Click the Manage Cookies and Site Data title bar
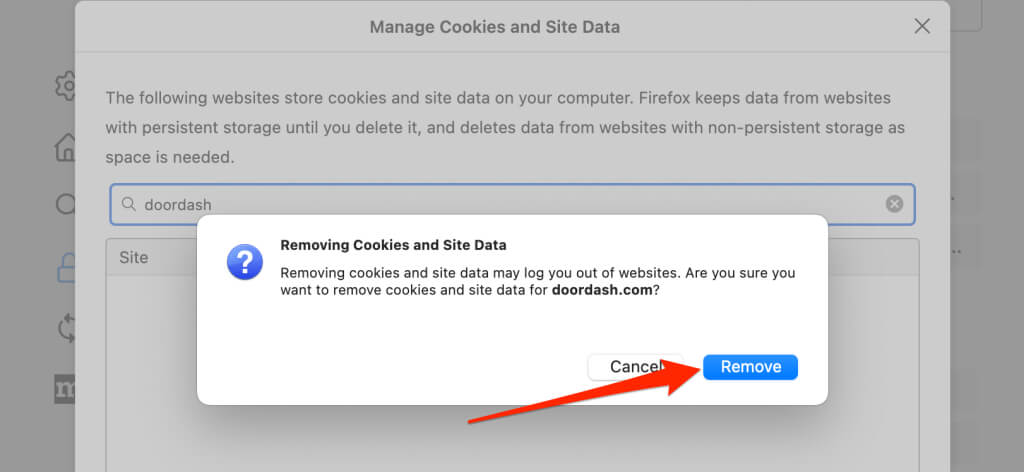This screenshot has width=1024, height=472. click(494, 27)
